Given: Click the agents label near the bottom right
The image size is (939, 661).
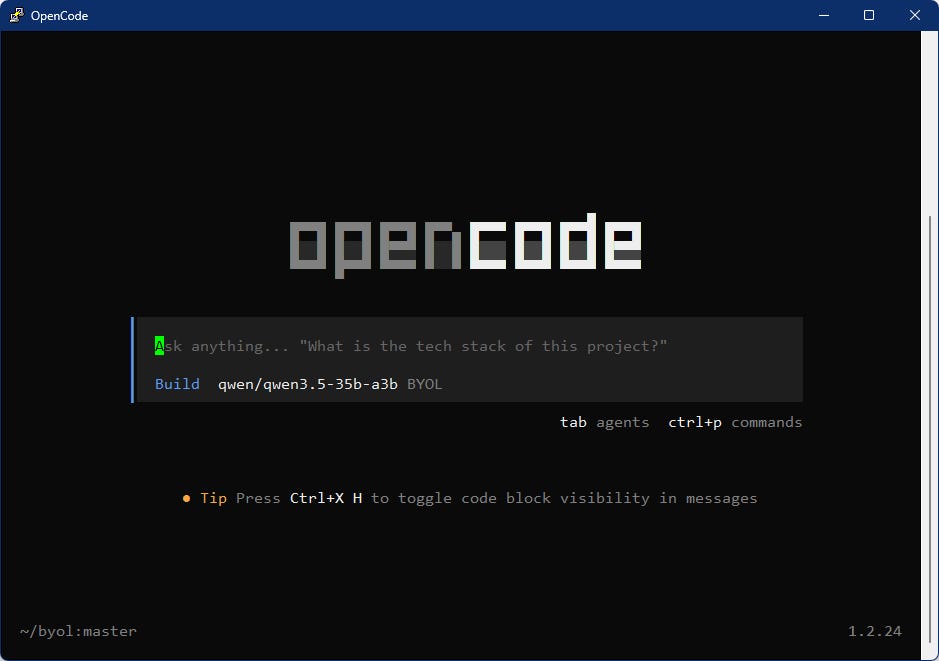Looking at the screenshot, I should tap(622, 422).
